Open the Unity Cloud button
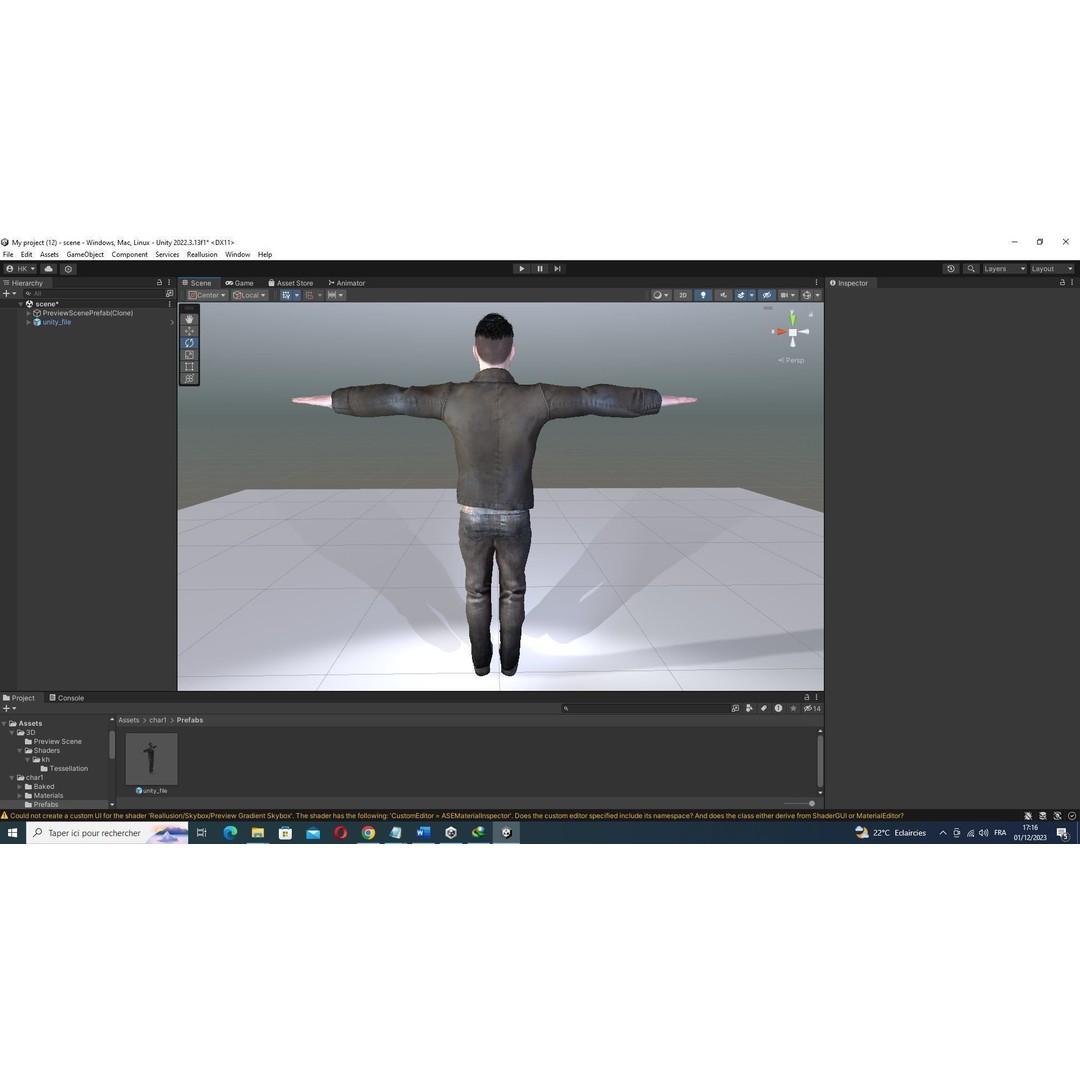This screenshot has height=1080, width=1080. pyautogui.click(x=48, y=269)
